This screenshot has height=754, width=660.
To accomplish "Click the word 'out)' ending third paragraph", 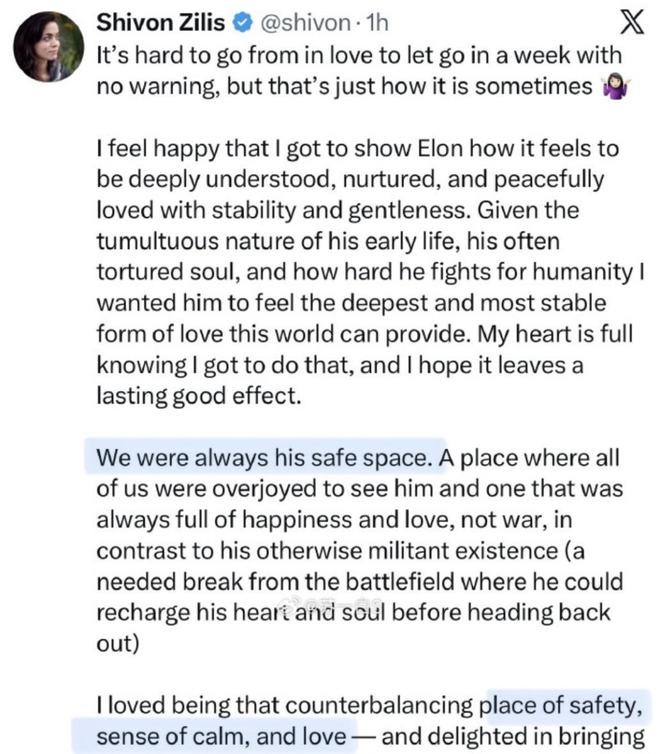I will pyautogui.click(x=118, y=643).
